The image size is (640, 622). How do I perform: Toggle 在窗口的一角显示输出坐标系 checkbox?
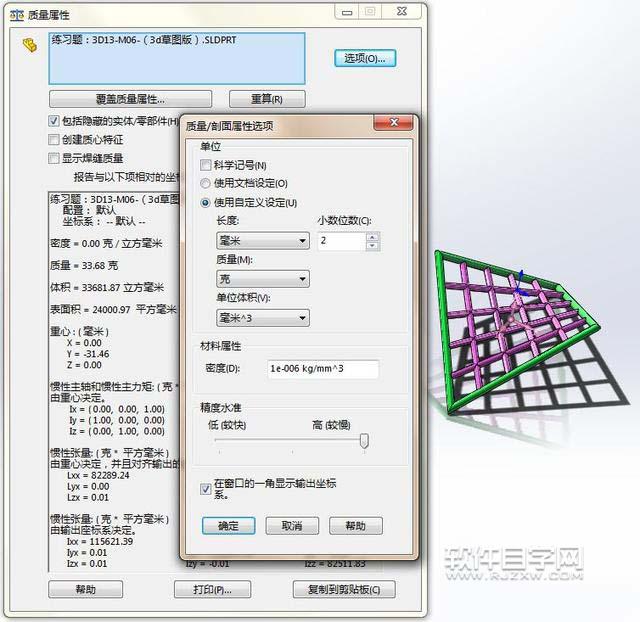click(206, 489)
